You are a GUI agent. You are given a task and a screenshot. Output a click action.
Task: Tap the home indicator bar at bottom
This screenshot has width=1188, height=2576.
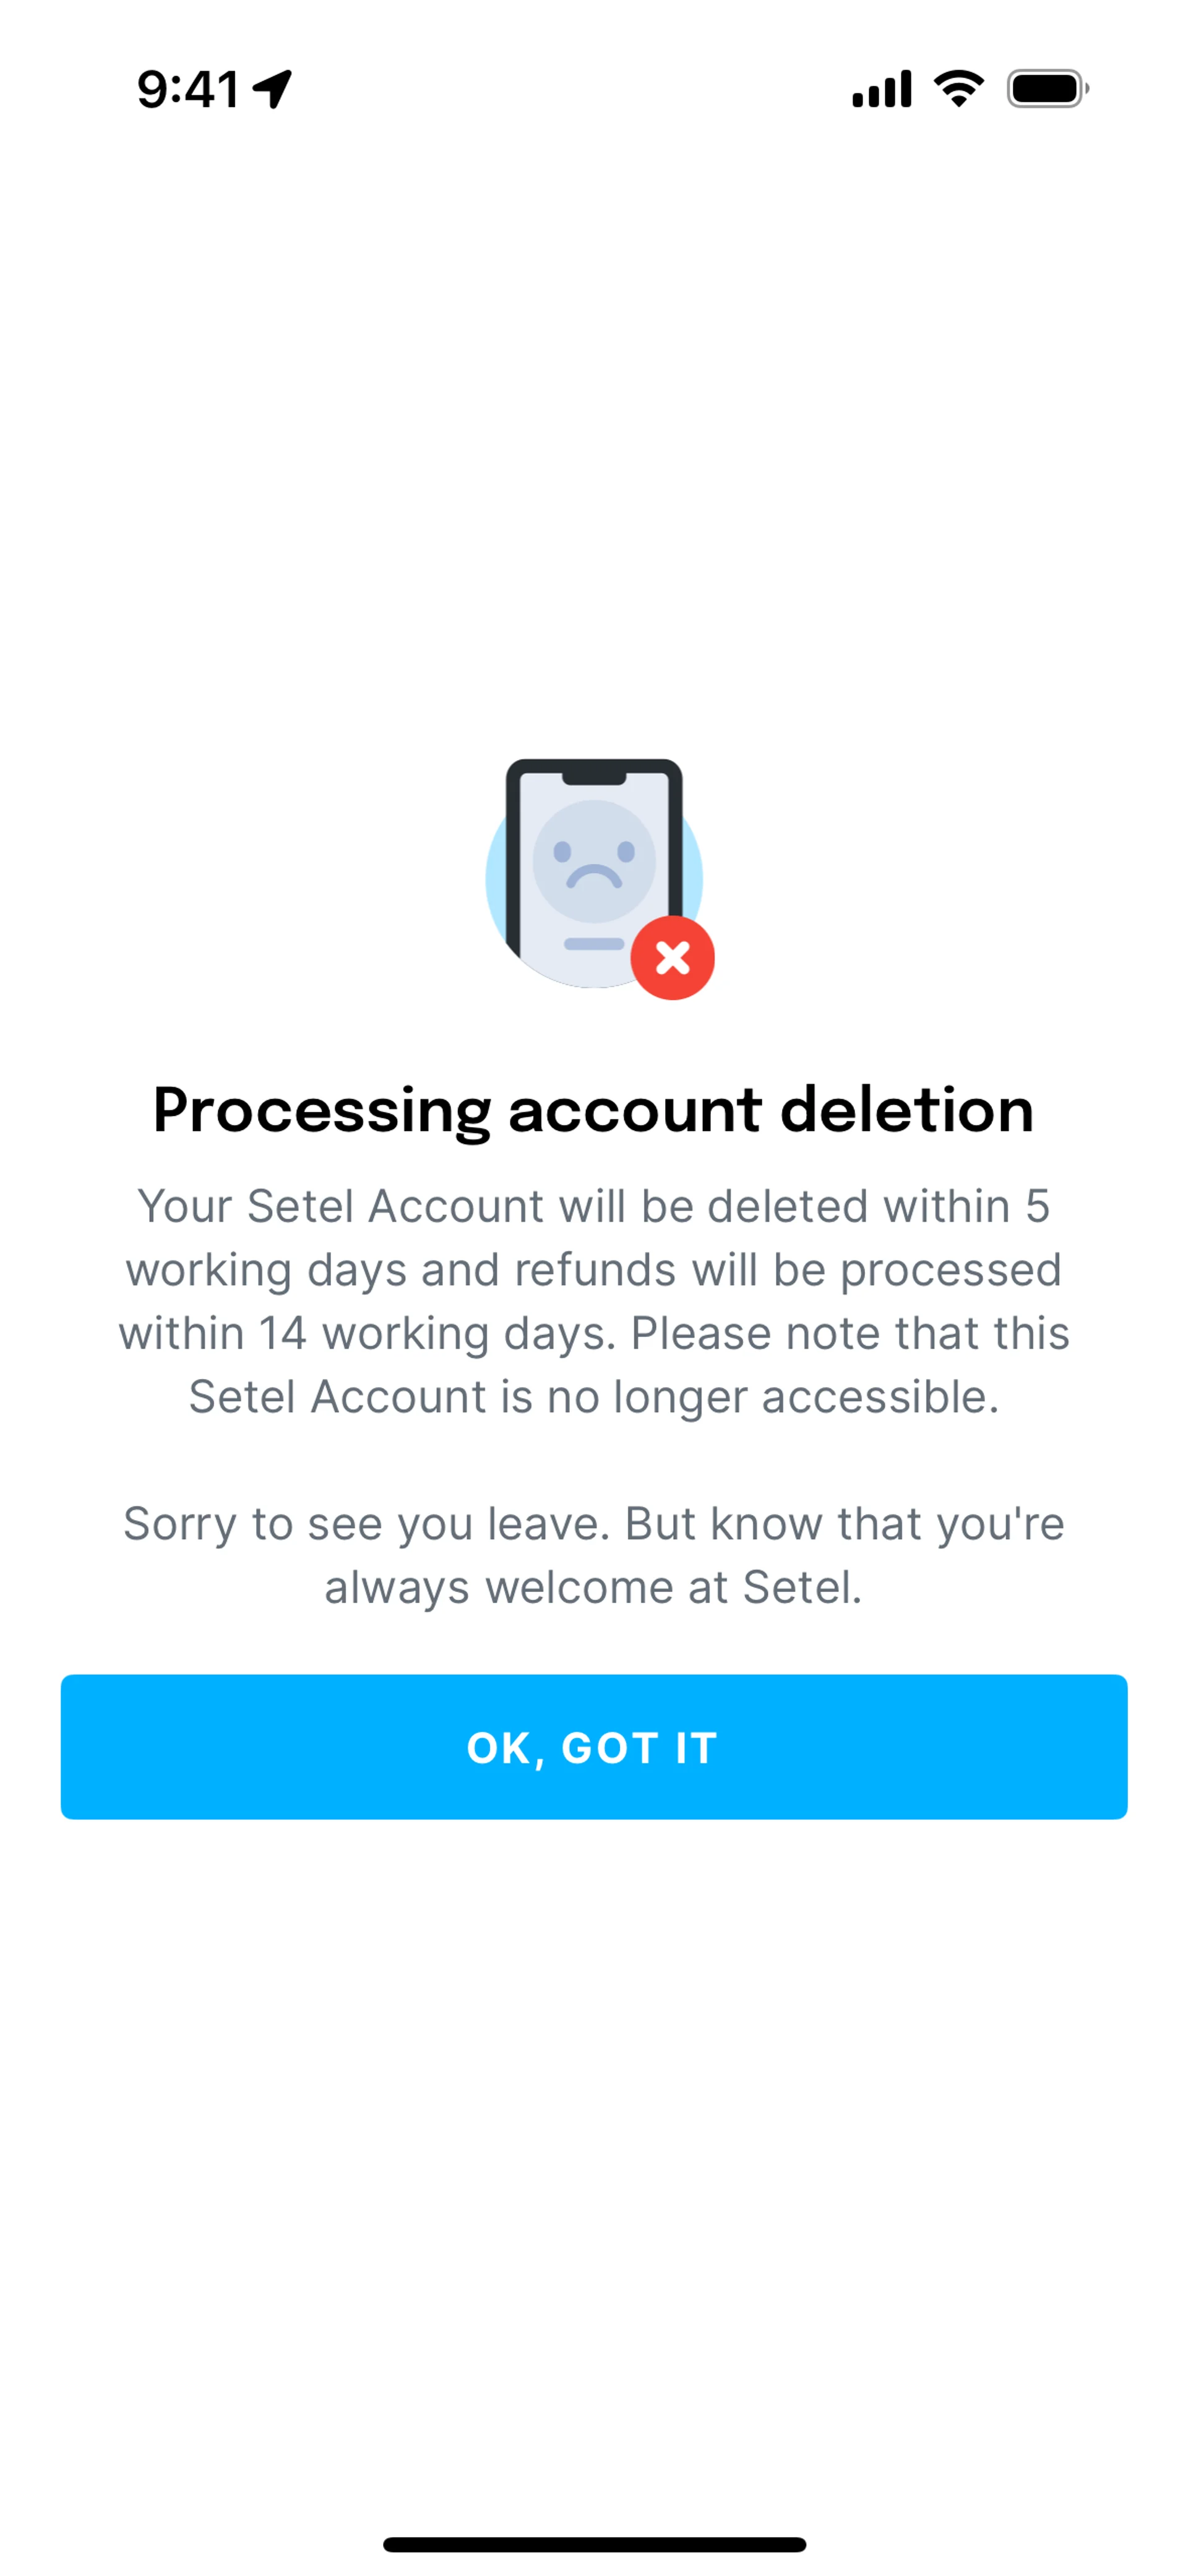pyautogui.click(x=594, y=2544)
